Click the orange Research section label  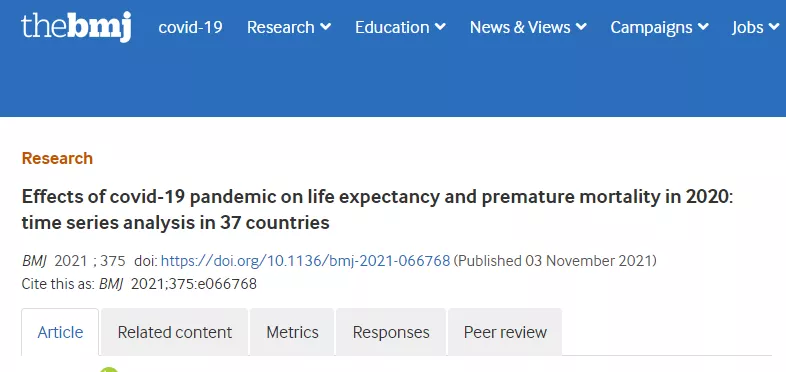point(57,158)
